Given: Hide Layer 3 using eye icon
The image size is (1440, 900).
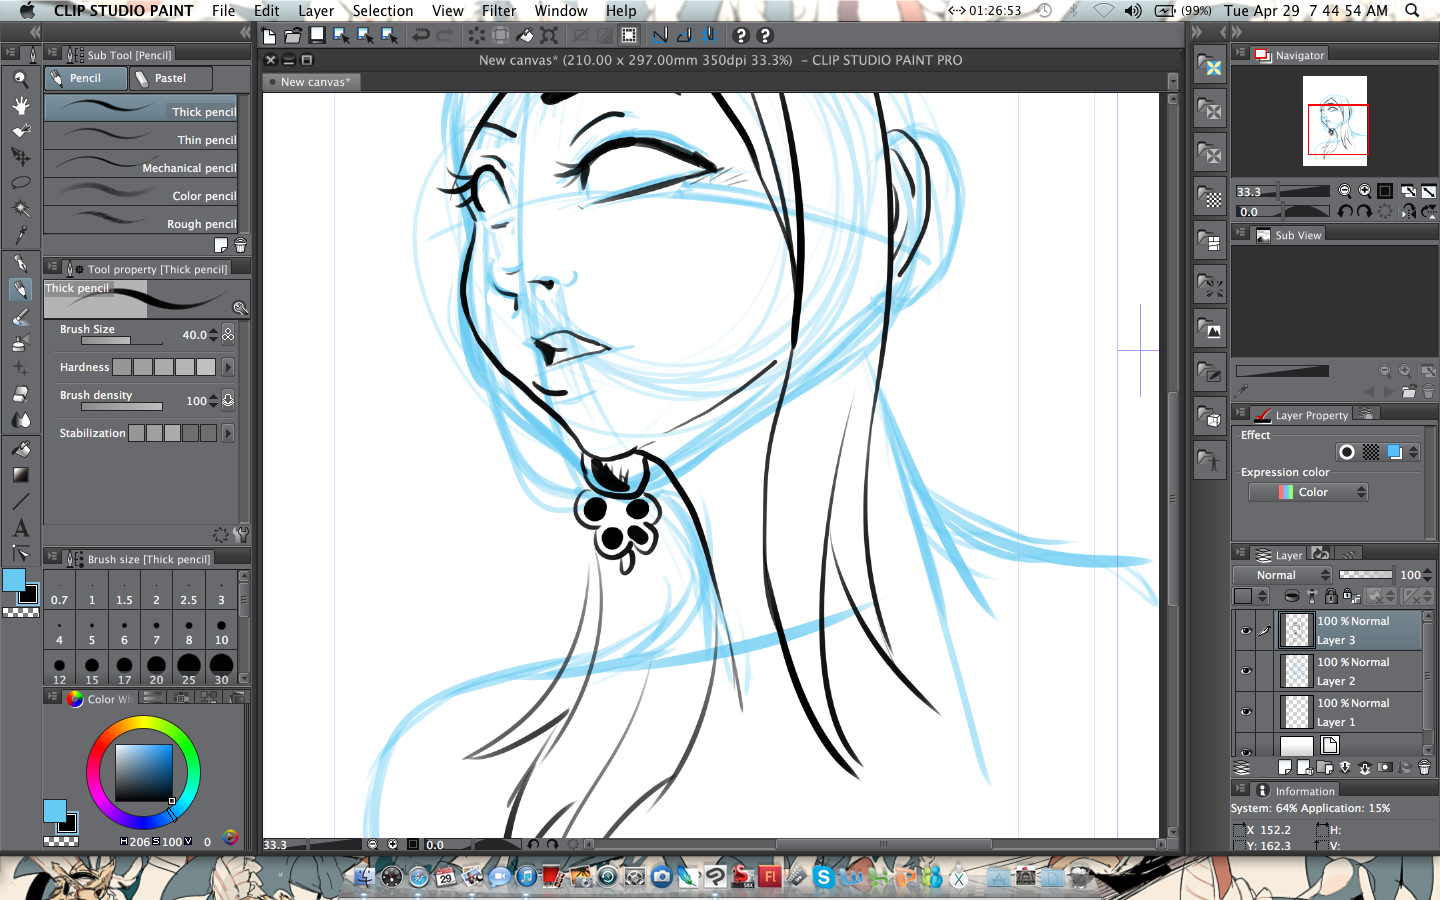Looking at the screenshot, I should pos(1246,631).
